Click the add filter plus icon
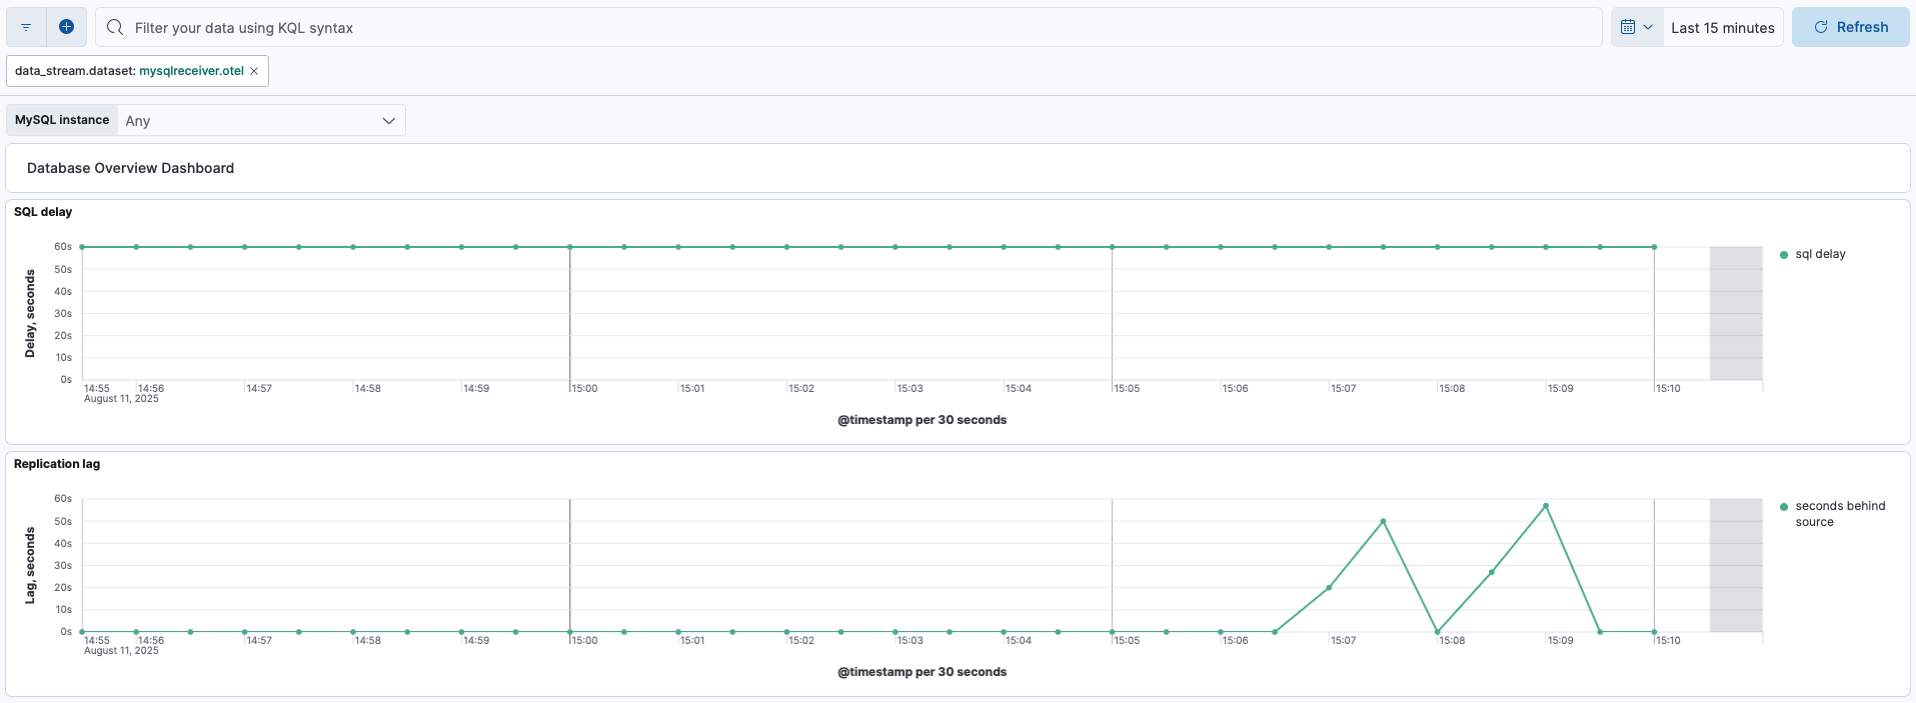This screenshot has height=703, width=1916. click(x=66, y=27)
